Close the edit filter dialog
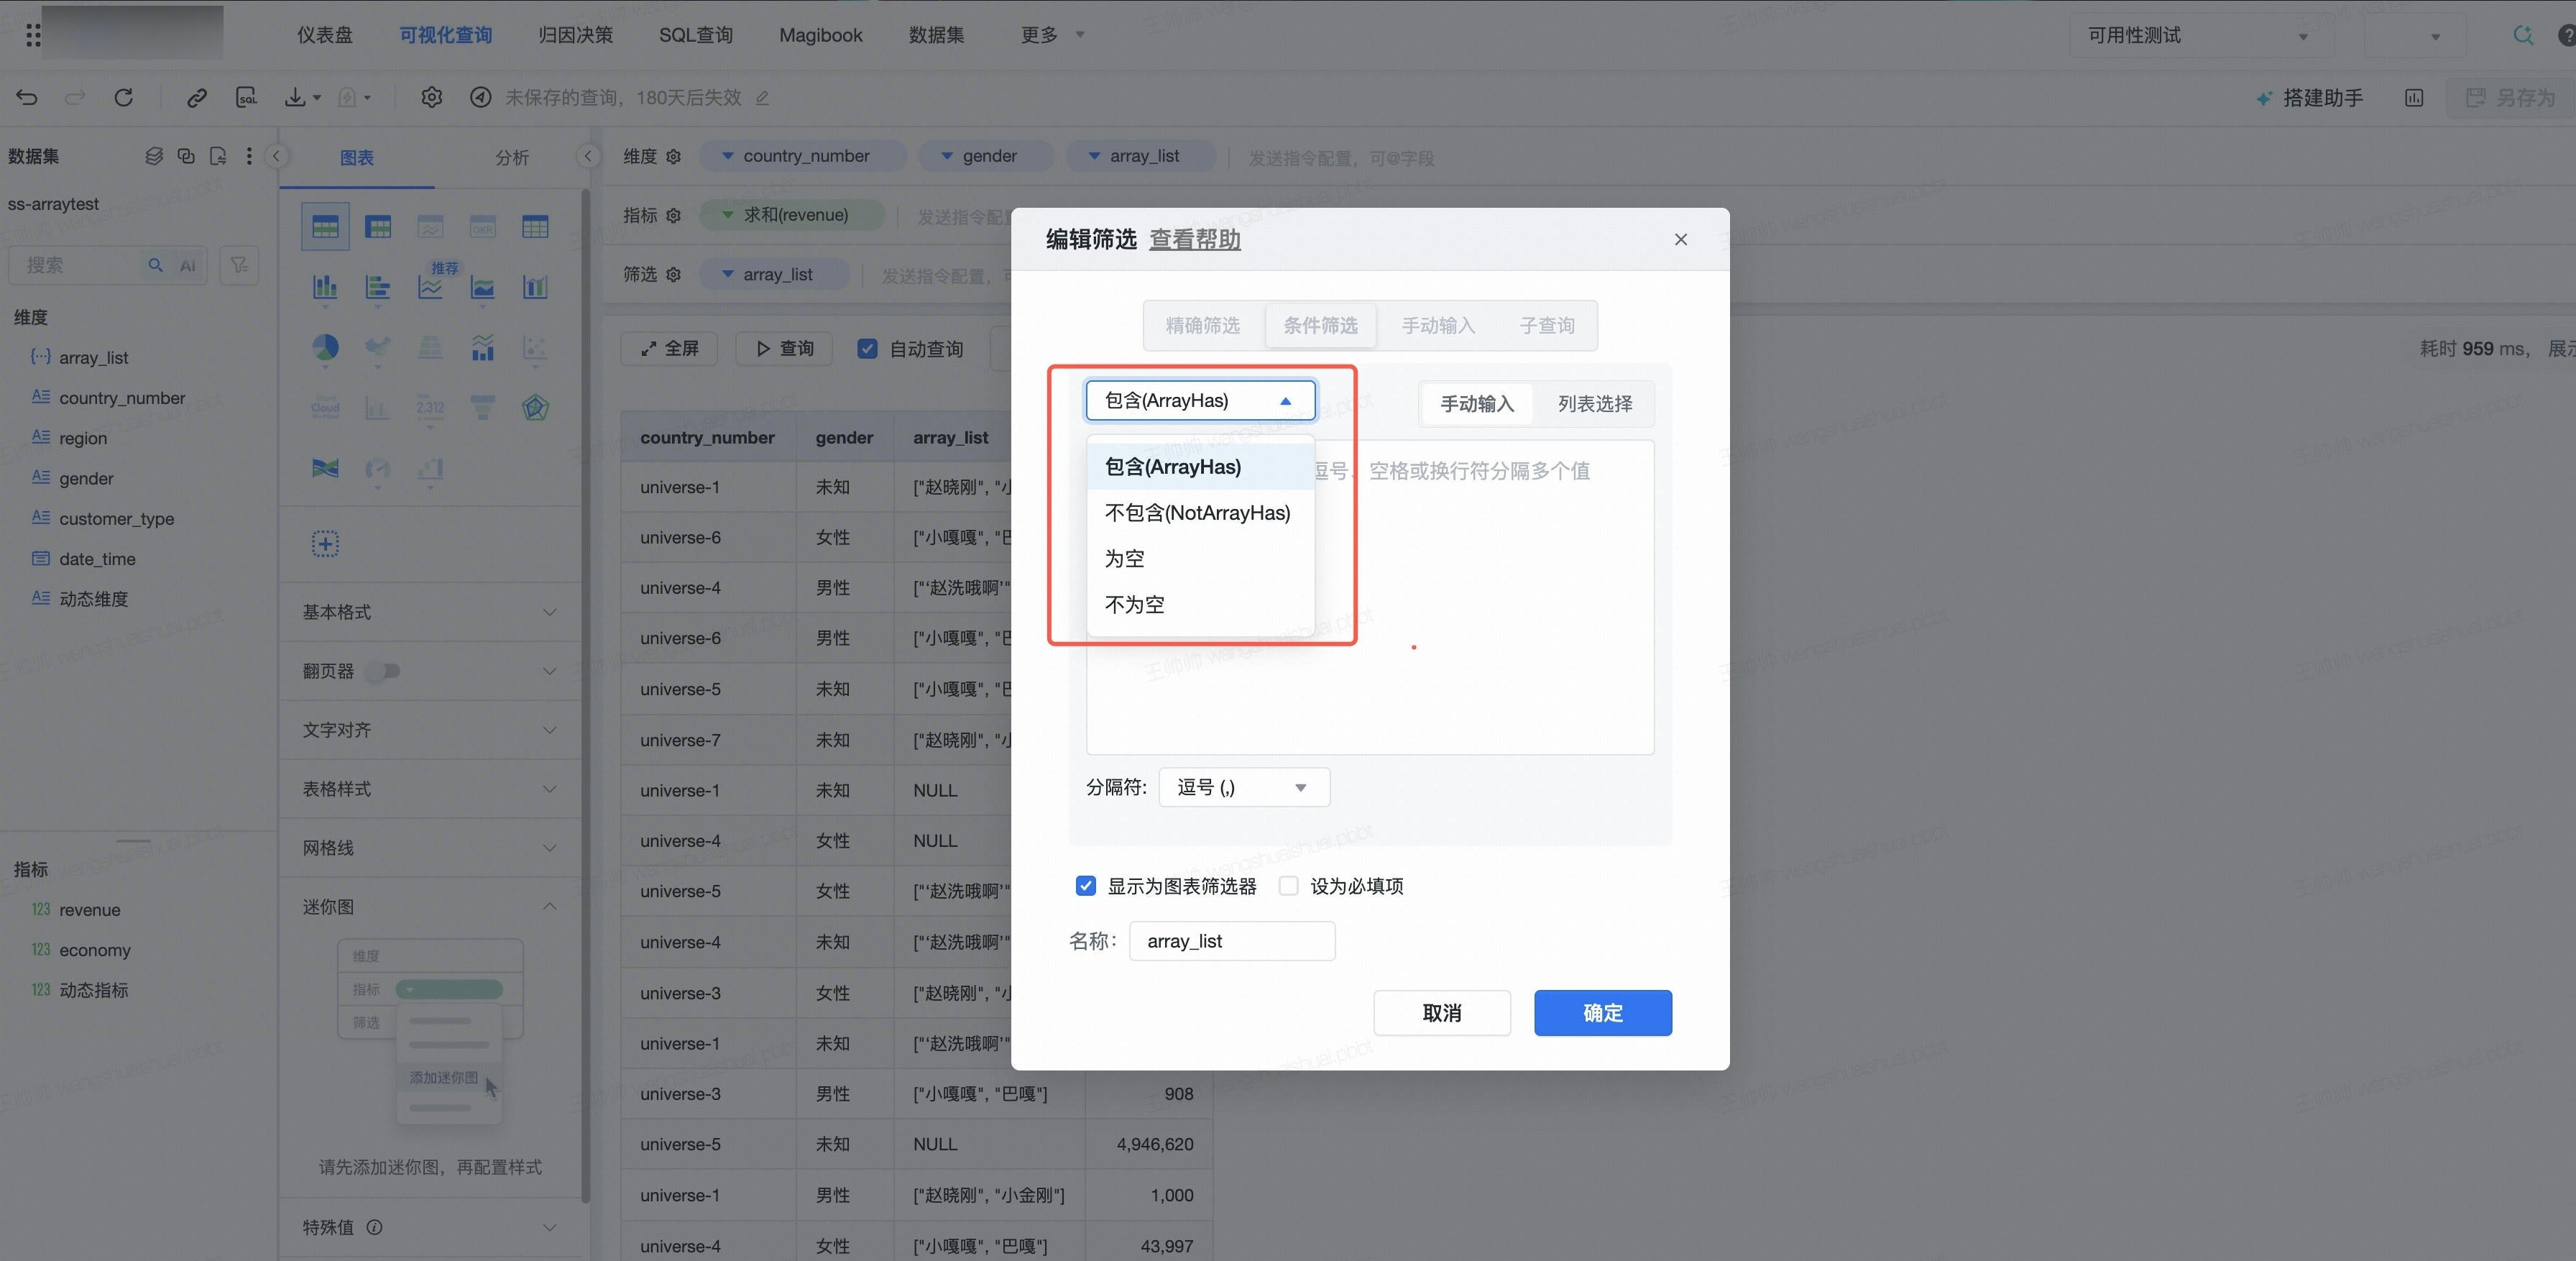 pos(1681,239)
